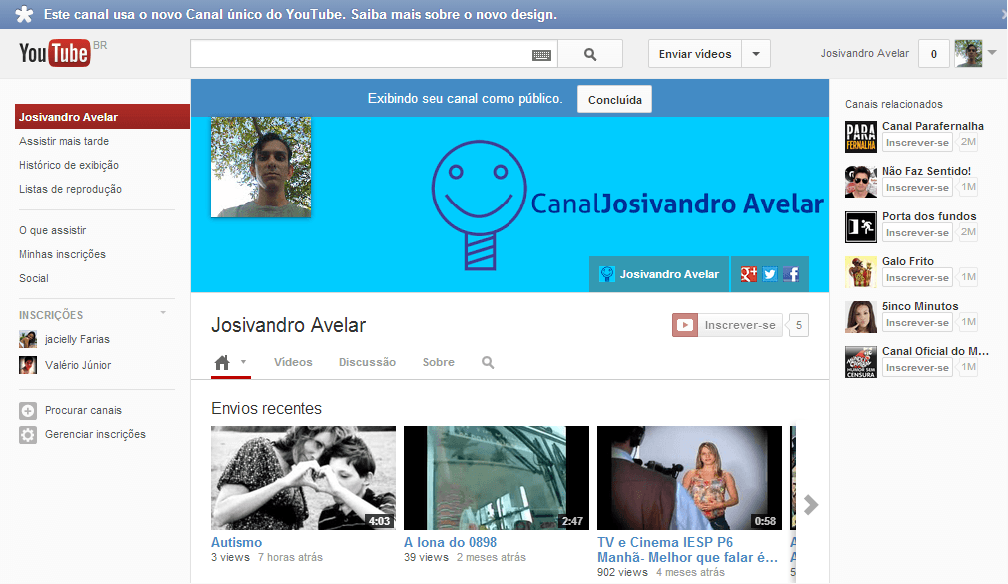Screen dimensions: 1008x584
Task: Click the Inscrever-se button under the channel banner
Action: pyautogui.click(x=727, y=325)
